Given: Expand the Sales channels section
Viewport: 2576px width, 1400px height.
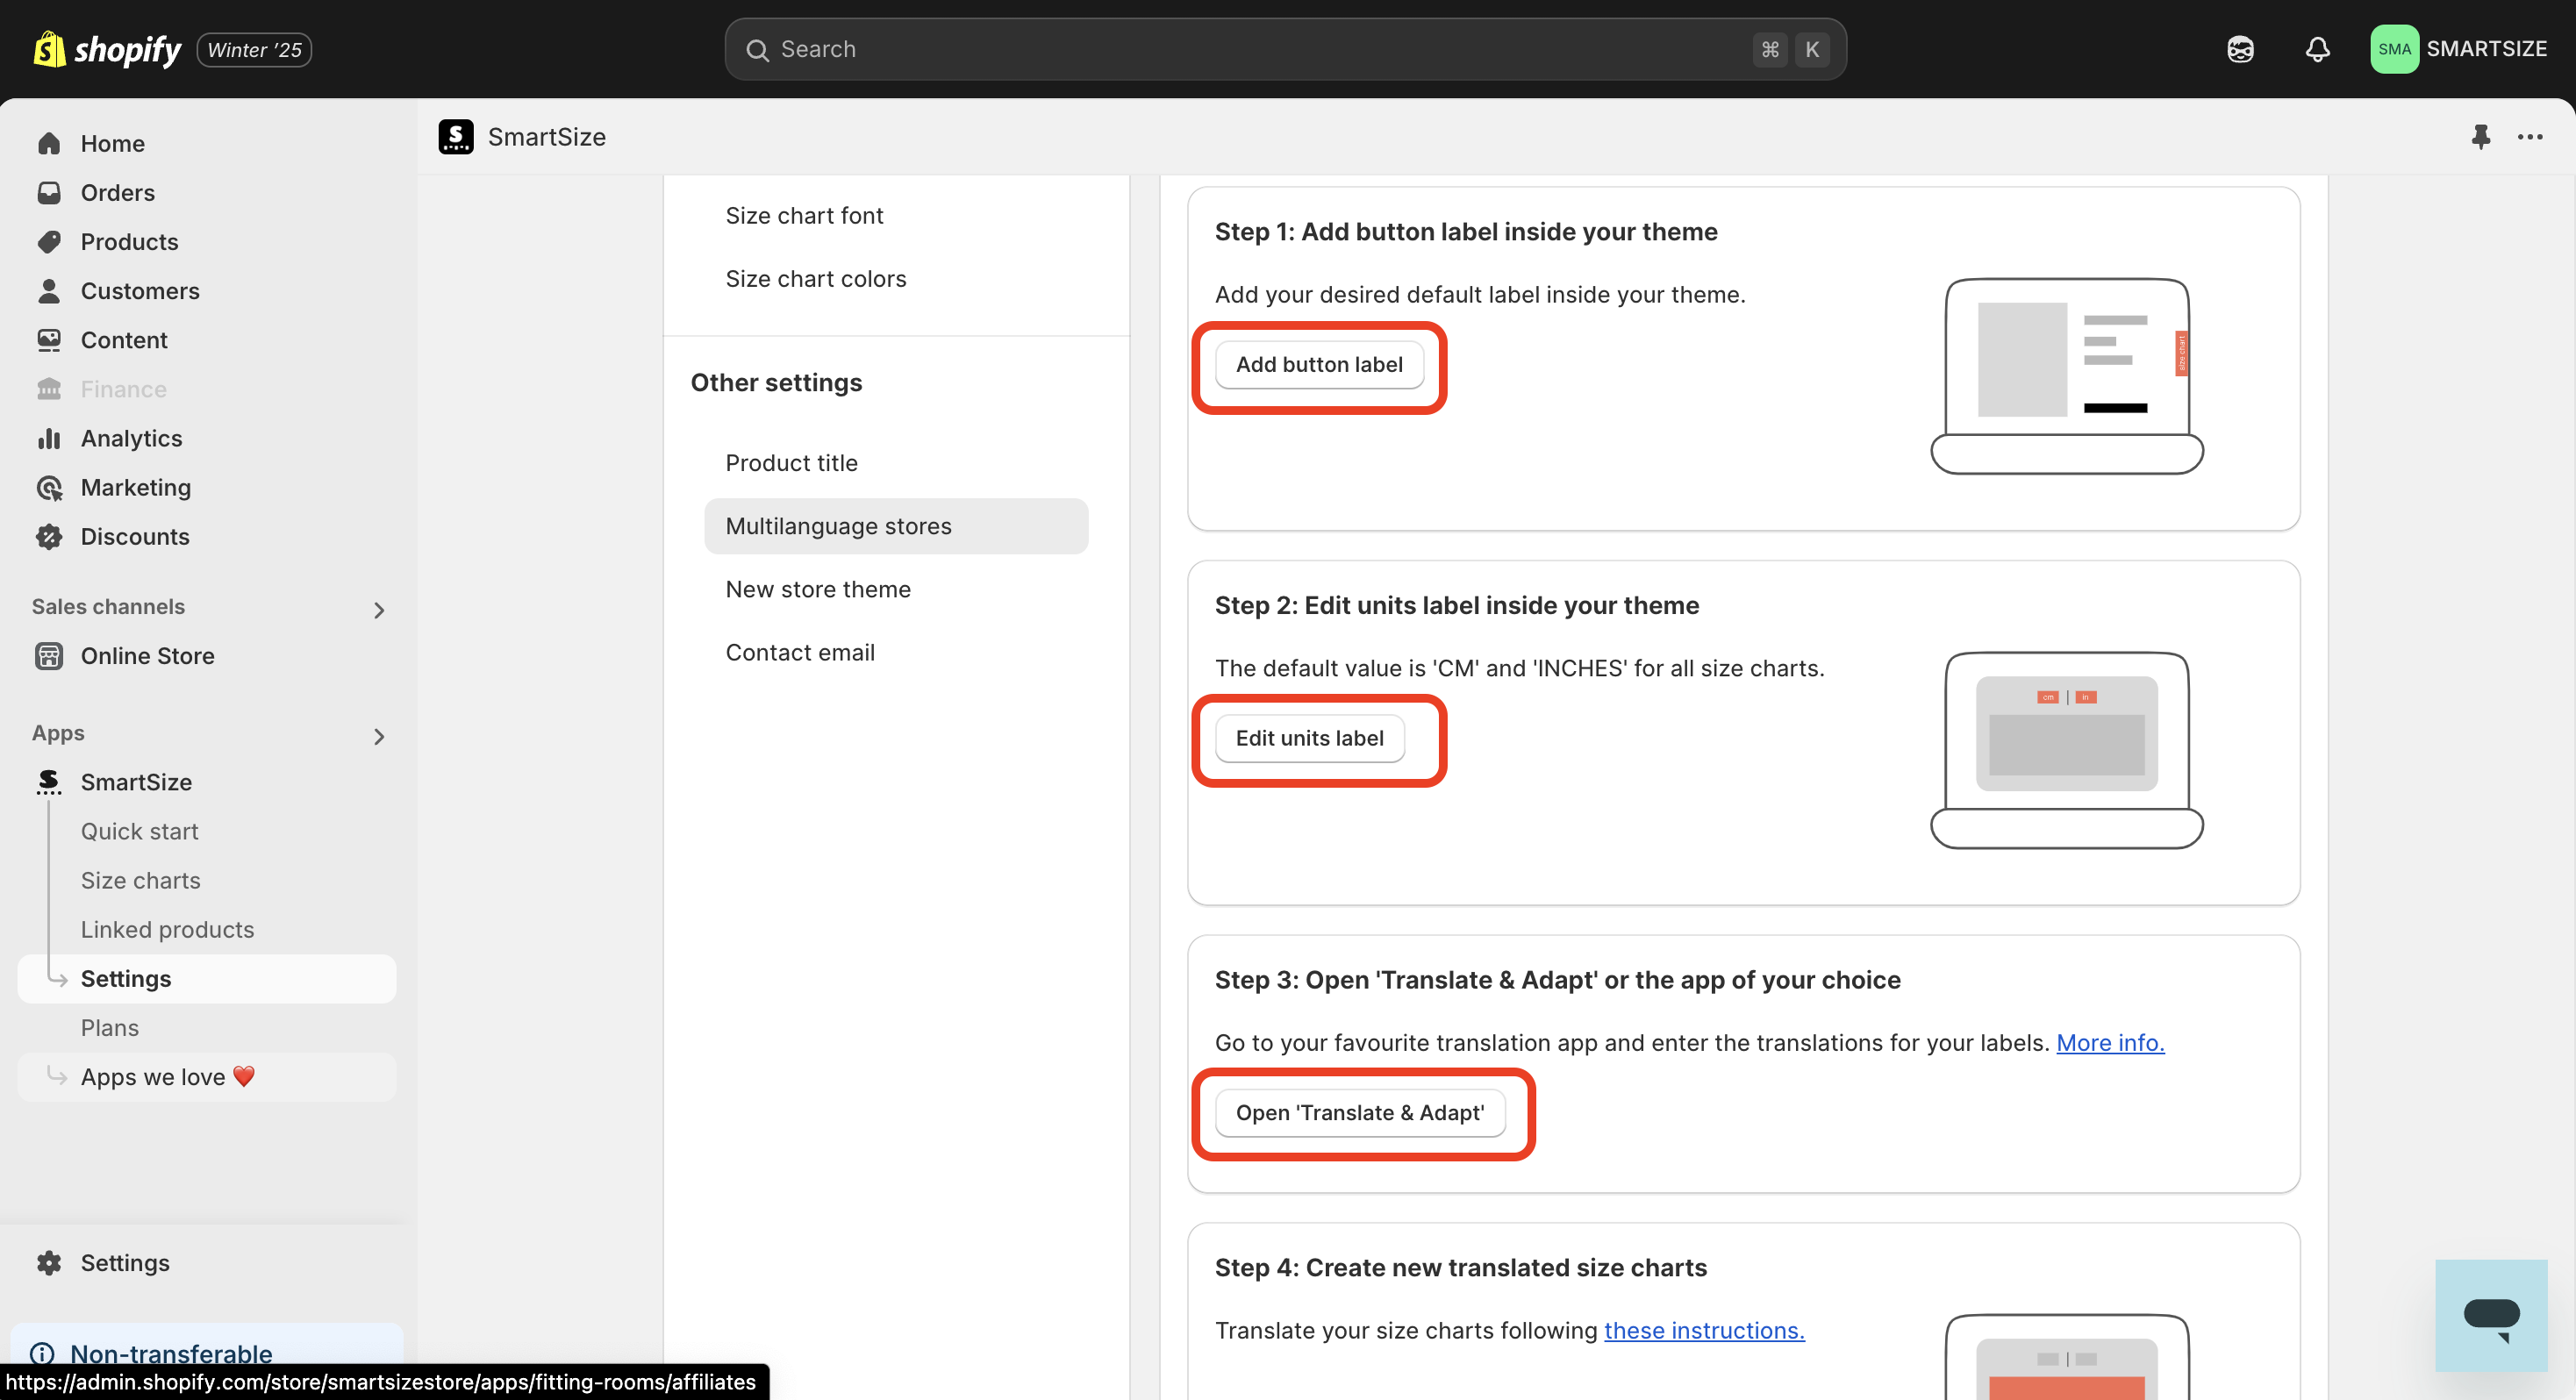Looking at the screenshot, I should click(x=379, y=609).
